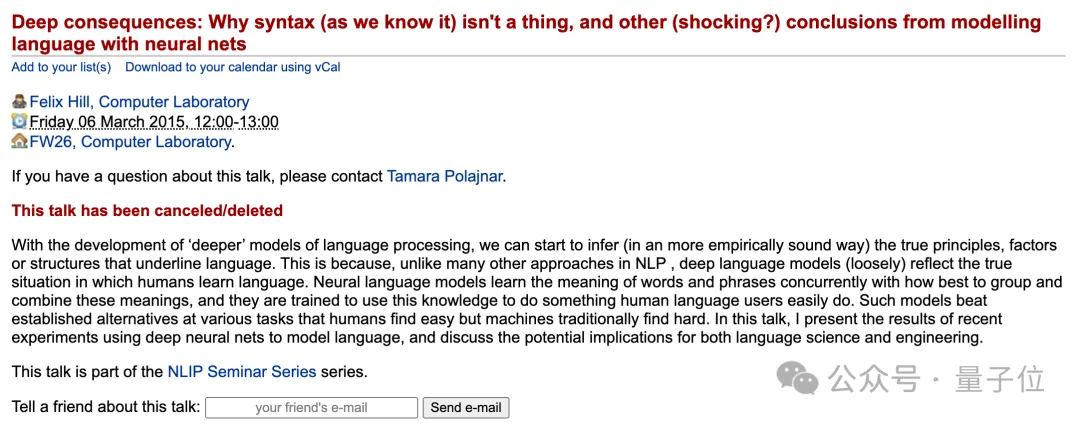Click the 'This talk has been canceled/deleted' notice
The height and width of the screenshot is (423, 1080).
tap(147, 210)
